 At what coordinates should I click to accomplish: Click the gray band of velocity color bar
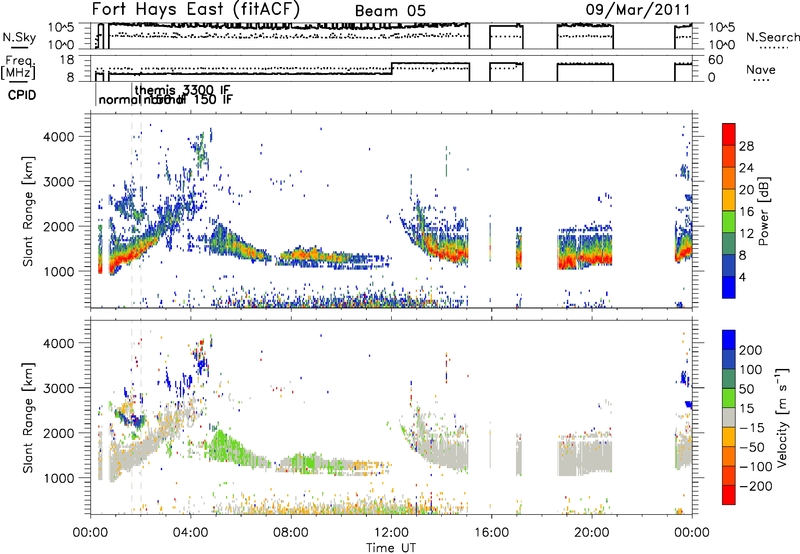coord(729,417)
